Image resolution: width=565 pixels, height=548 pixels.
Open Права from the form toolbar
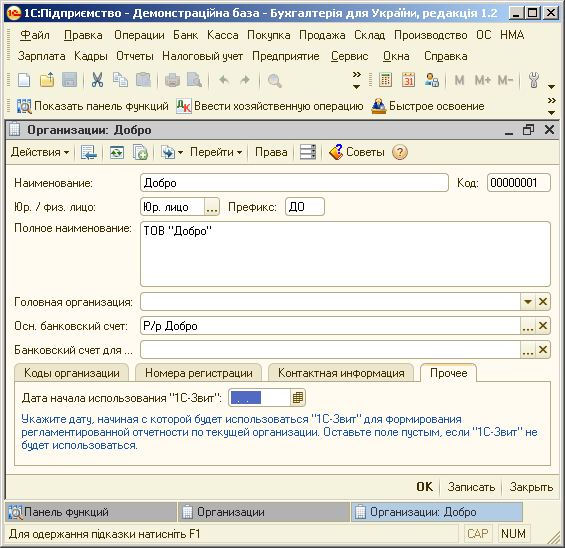[271, 152]
